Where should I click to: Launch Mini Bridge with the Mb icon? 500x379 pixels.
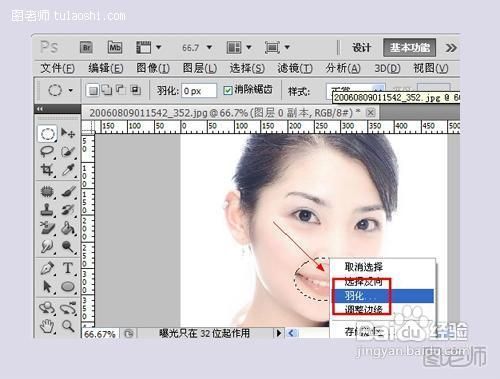tap(115, 48)
